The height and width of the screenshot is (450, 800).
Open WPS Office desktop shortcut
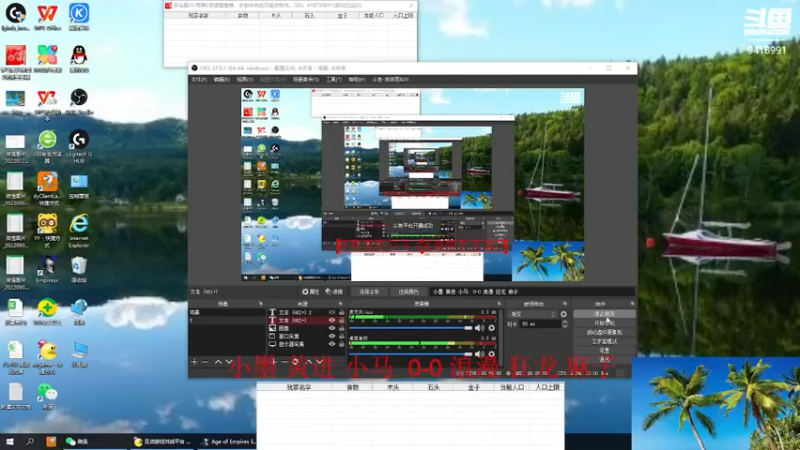coord(47,16)
